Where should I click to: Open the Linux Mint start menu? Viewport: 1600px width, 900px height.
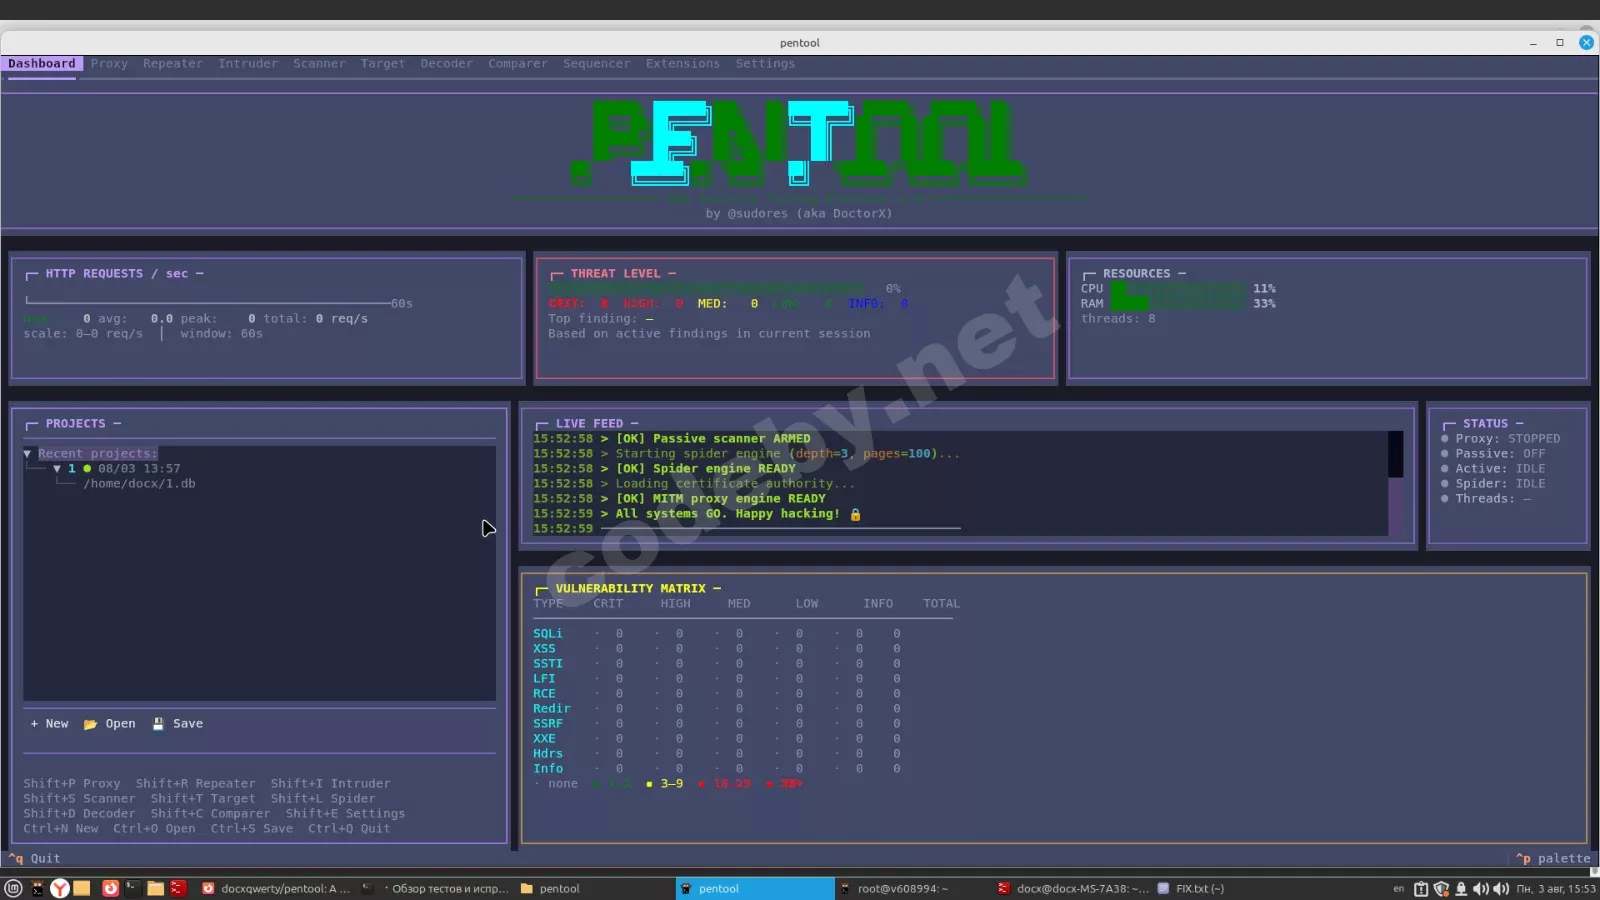[x=13, y=888]
